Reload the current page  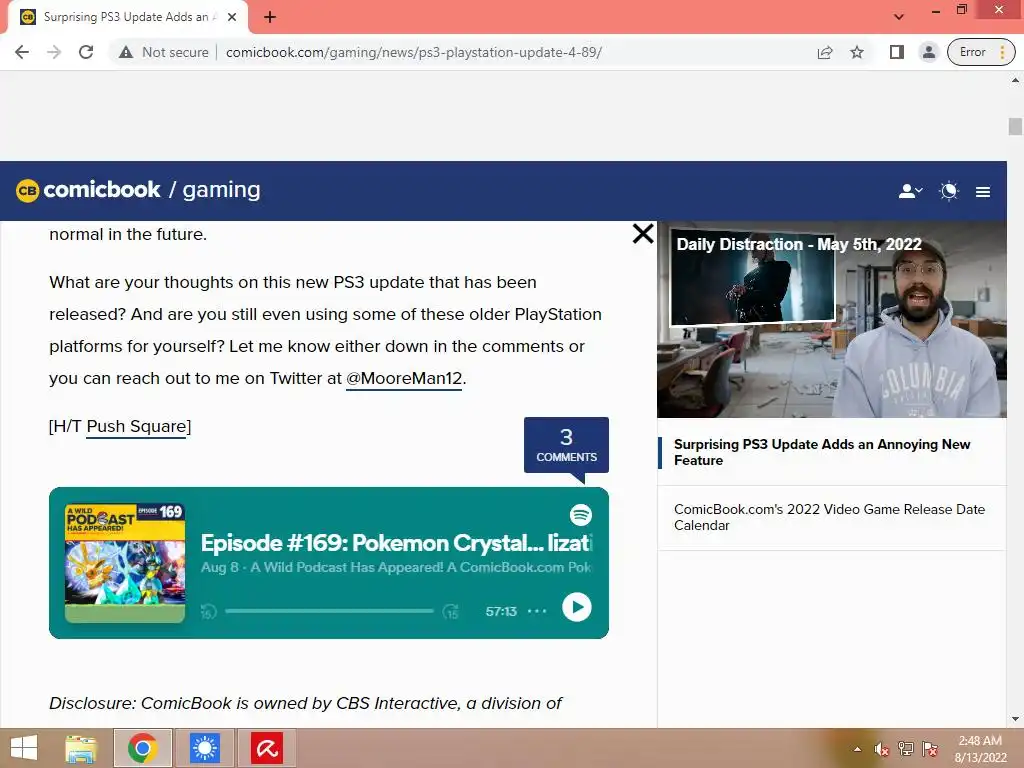point(86,52)
